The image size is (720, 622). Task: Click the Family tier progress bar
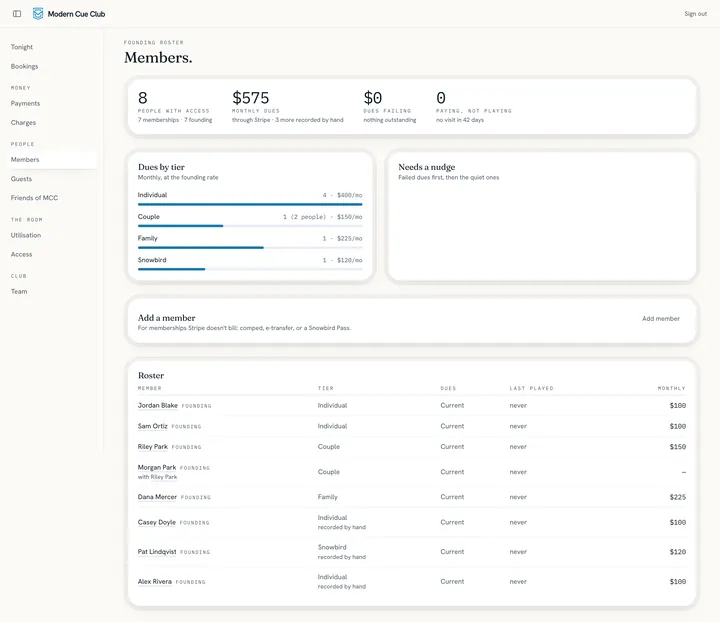pyautogui.click(x=250, y=247)
